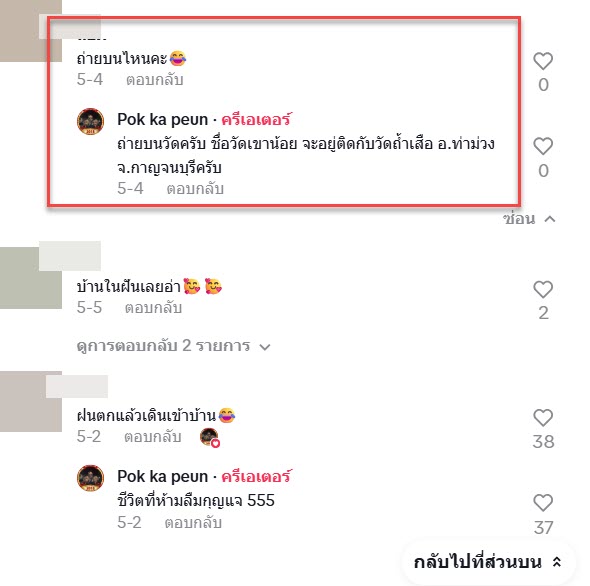Tap the heart on "ฝนตกแล้วเดินเข้าบ้าน" comment
The image size is (590, 586).
(x=543, y=418)
